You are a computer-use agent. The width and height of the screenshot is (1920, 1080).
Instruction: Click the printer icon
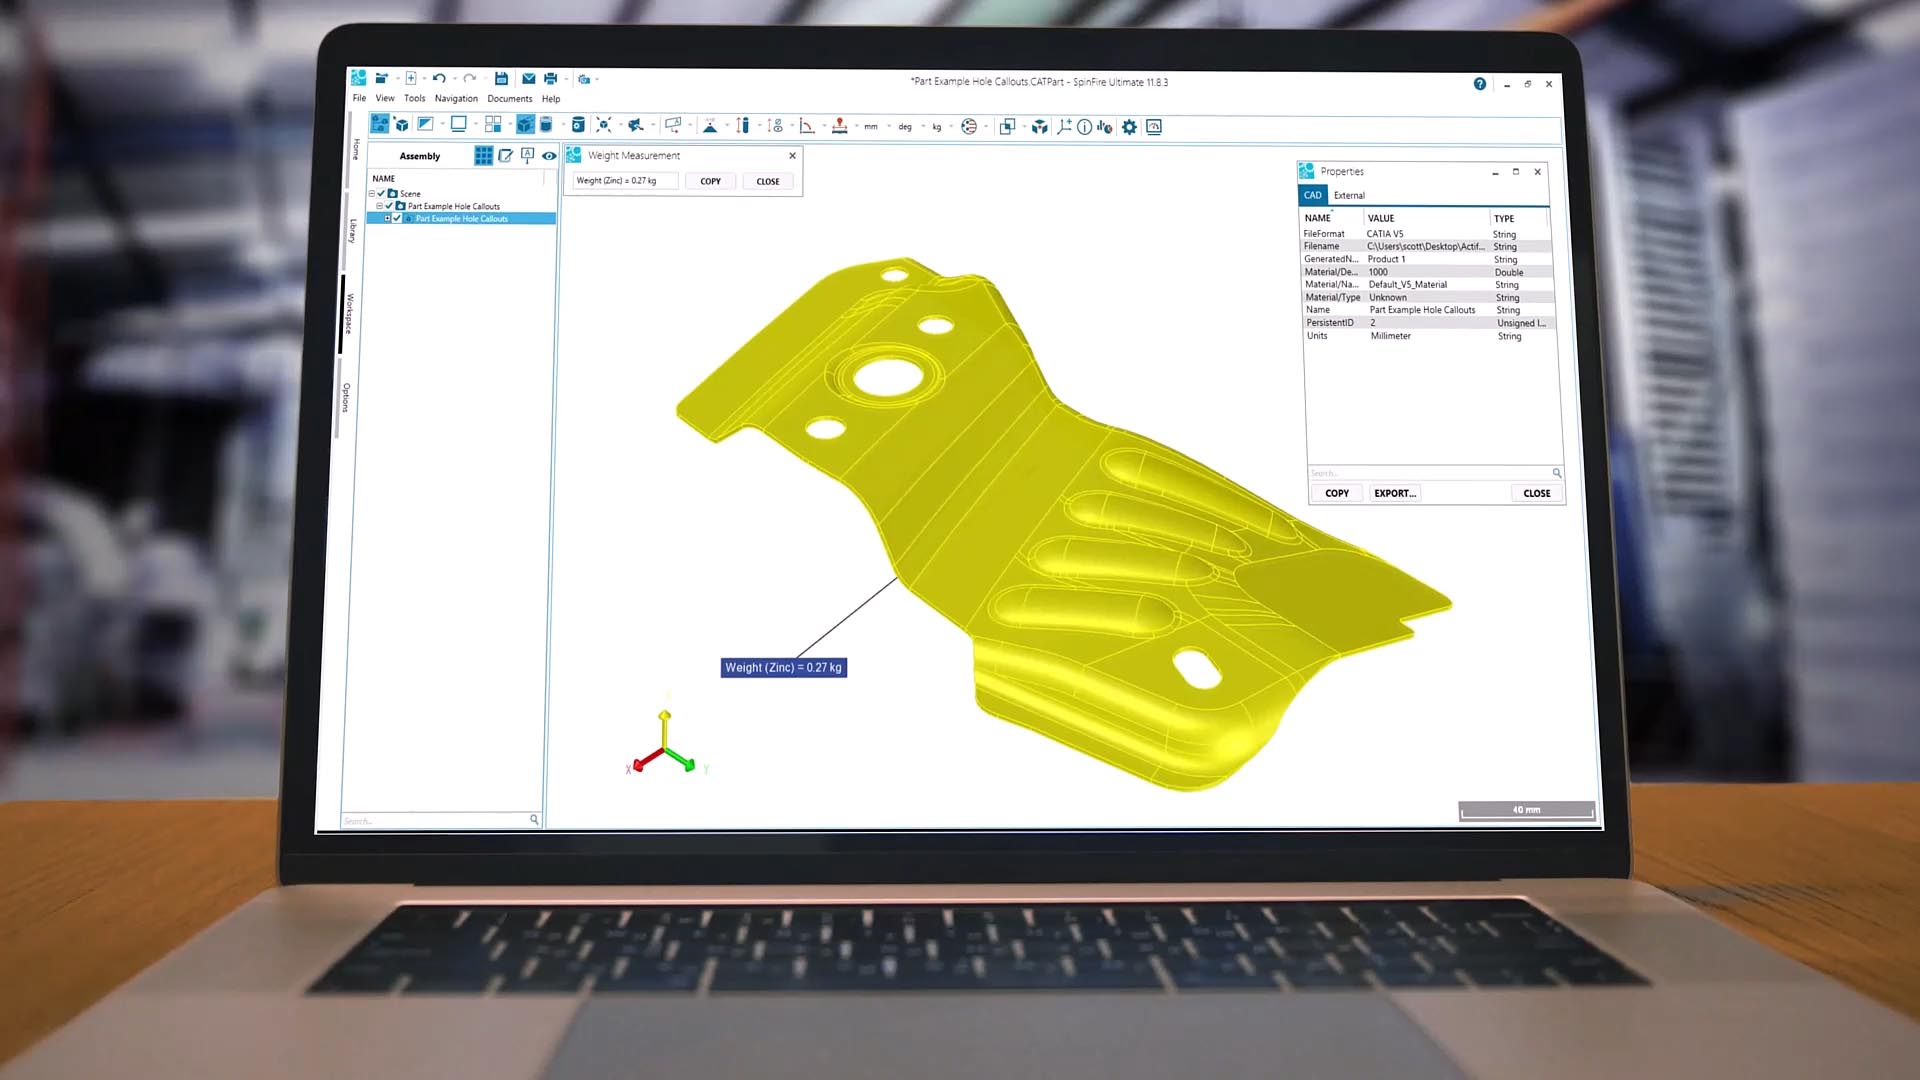[x=550, y=79]
